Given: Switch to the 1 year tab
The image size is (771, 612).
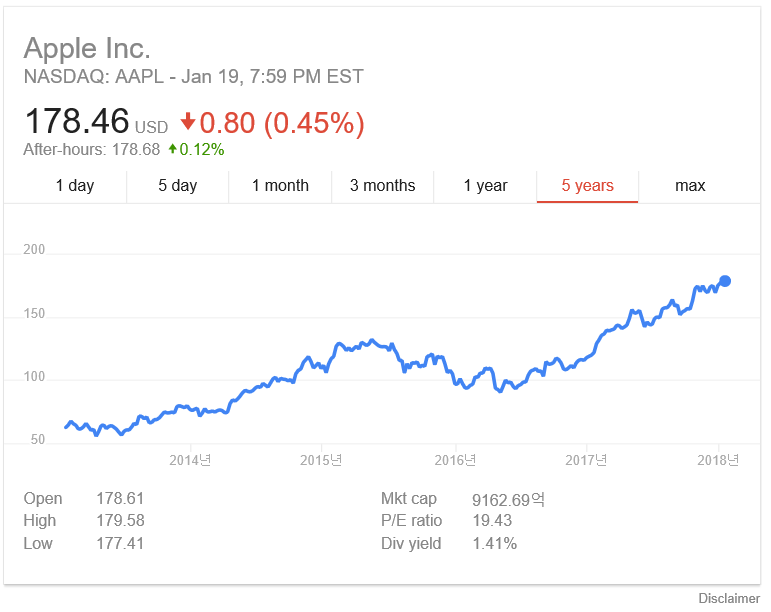Looking at the screenshot, I should coord(485,186).
